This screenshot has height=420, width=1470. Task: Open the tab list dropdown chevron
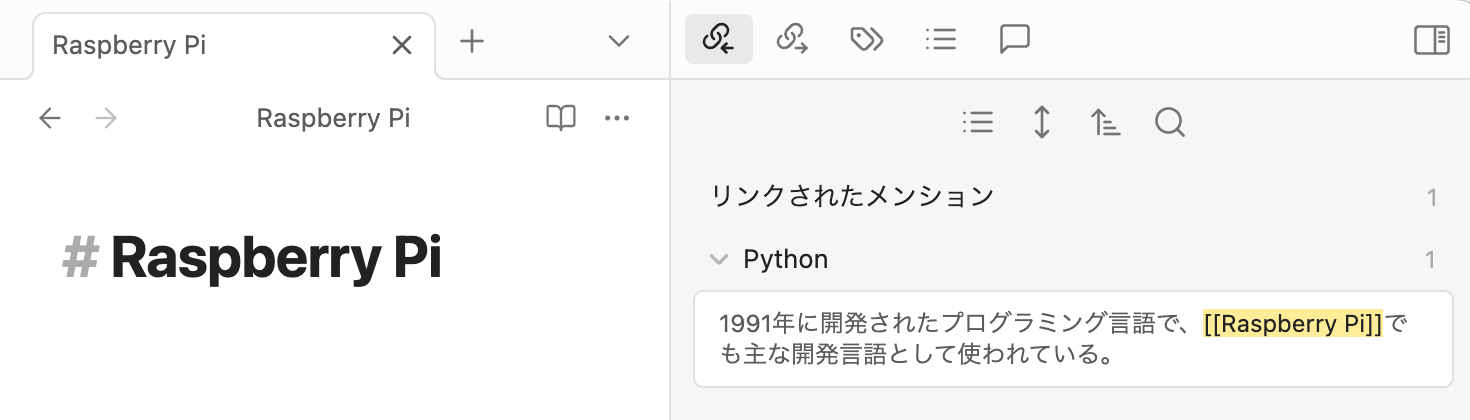tap(619, 41)
